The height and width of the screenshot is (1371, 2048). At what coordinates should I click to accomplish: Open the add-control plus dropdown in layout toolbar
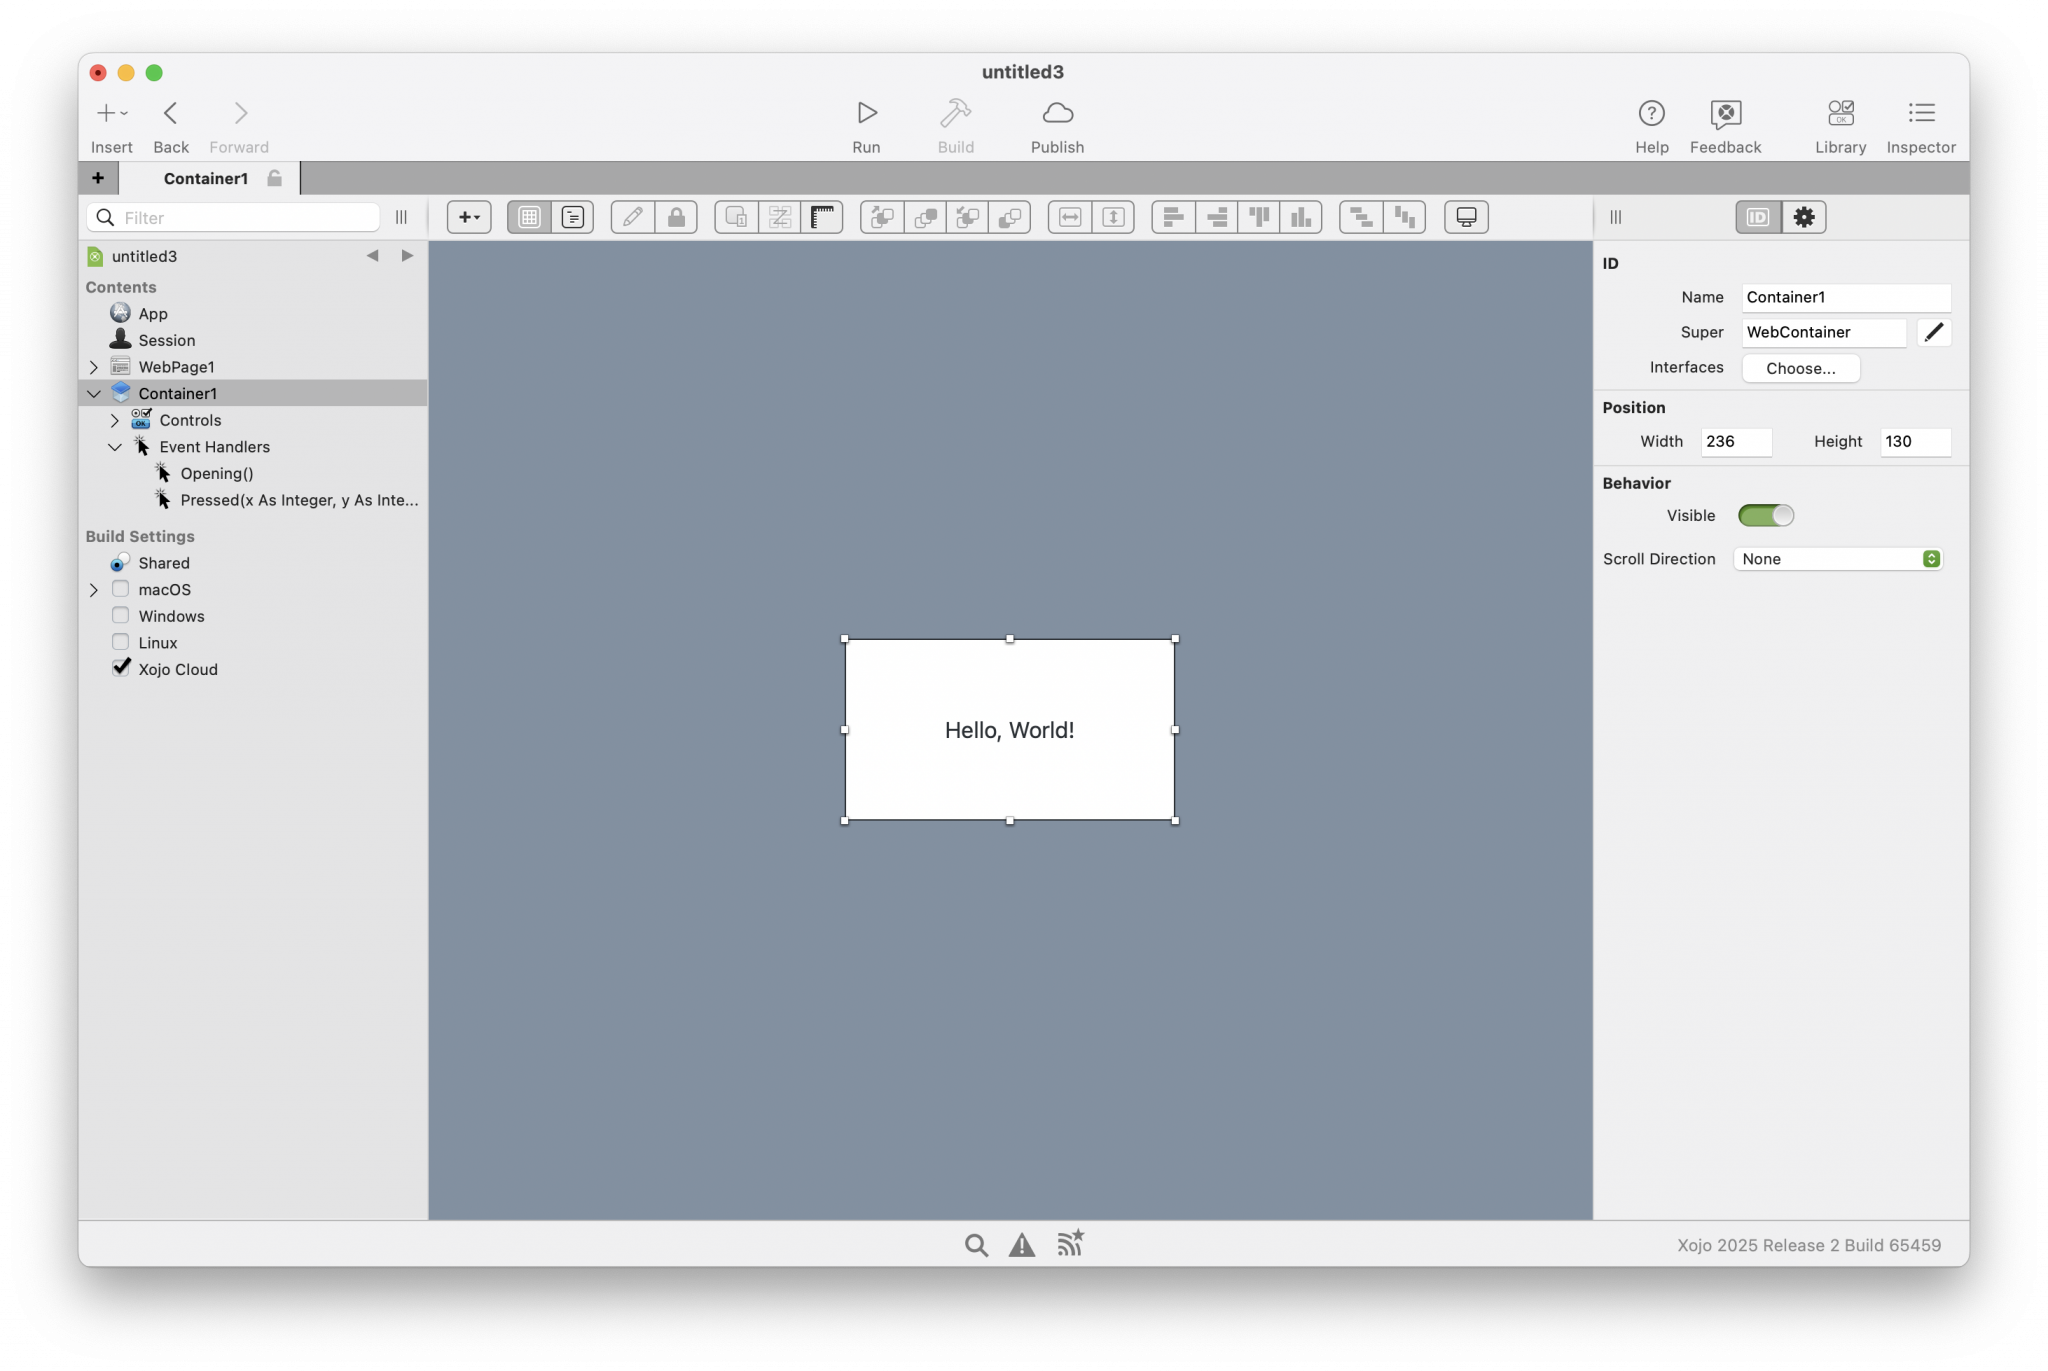(x=469, y=217)
